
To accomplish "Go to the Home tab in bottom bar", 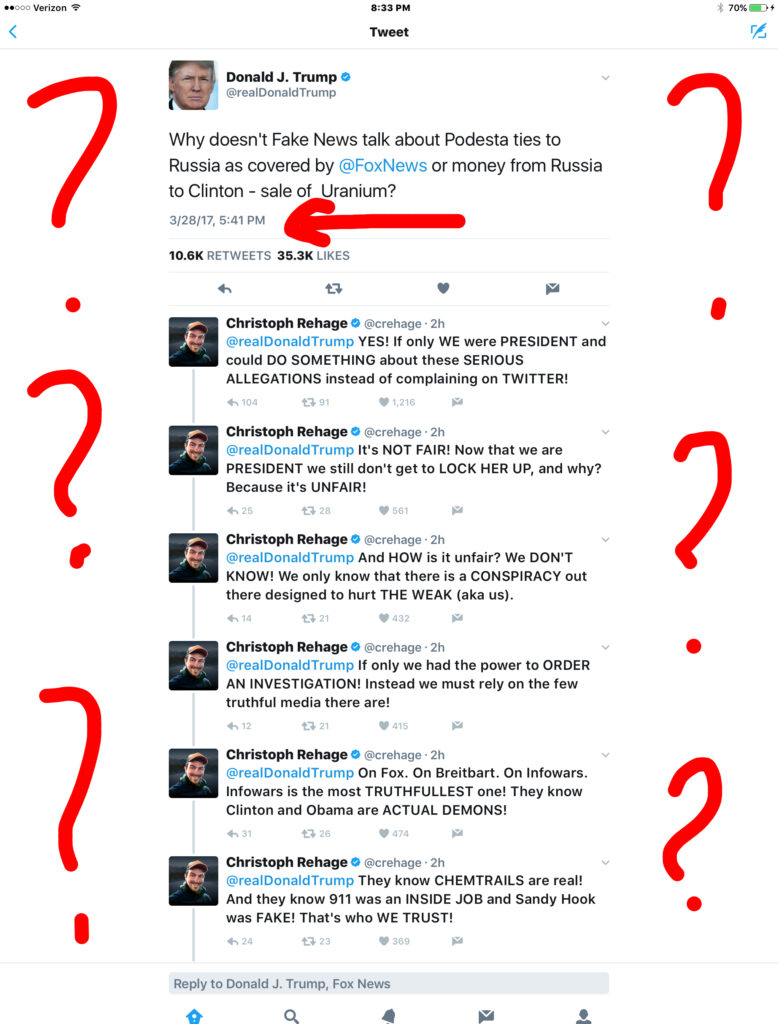I will 194,1016.
